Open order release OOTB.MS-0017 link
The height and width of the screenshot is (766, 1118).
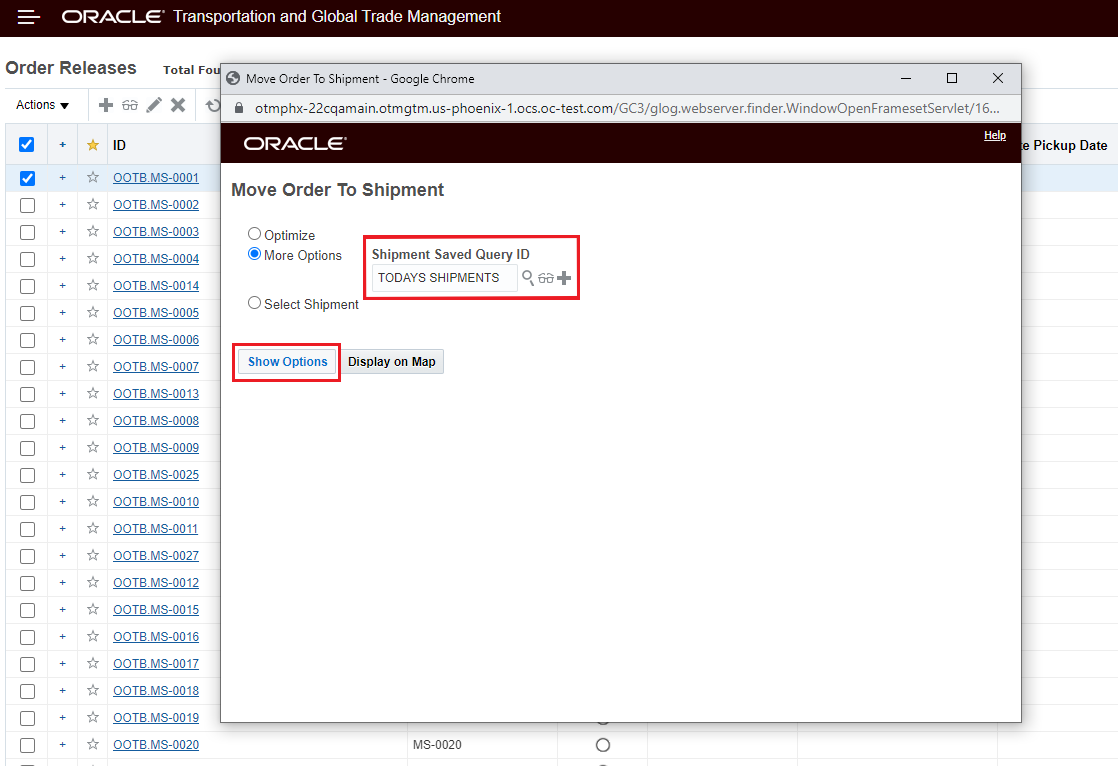(x=156, y=663)
